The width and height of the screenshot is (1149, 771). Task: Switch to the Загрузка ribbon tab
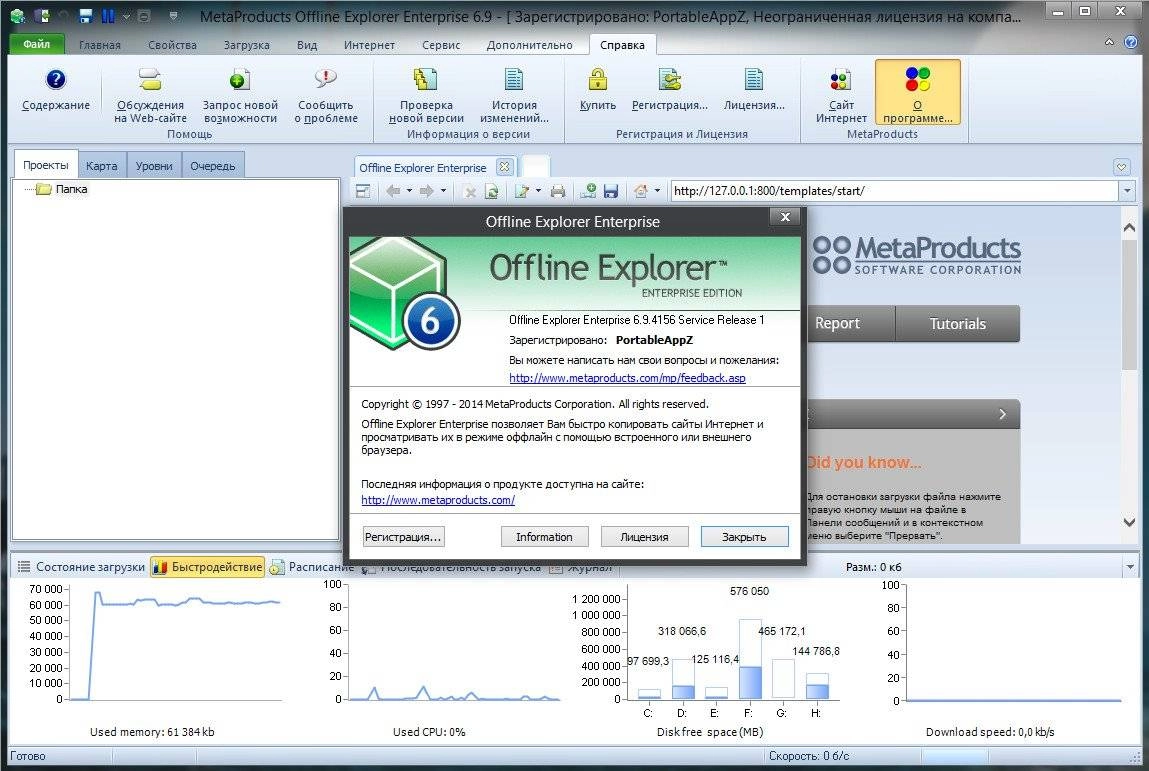click(246, 45)
